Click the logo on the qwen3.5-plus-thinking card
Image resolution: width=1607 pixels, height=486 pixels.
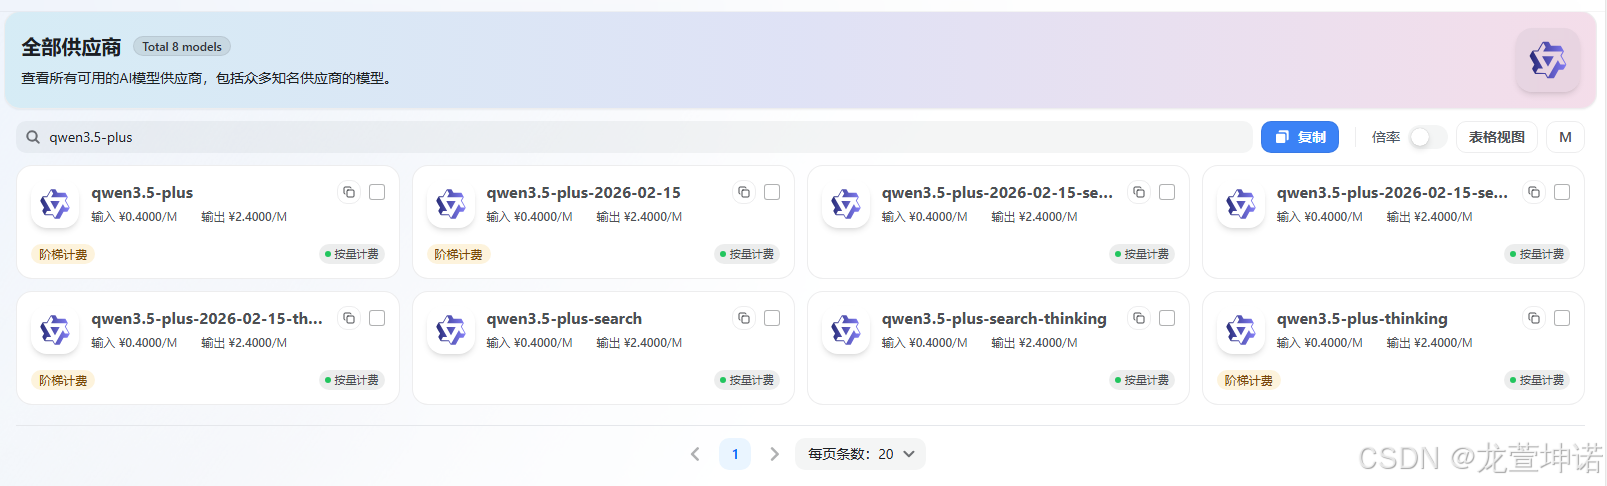pyautogui.click(x=1241, y=330)
